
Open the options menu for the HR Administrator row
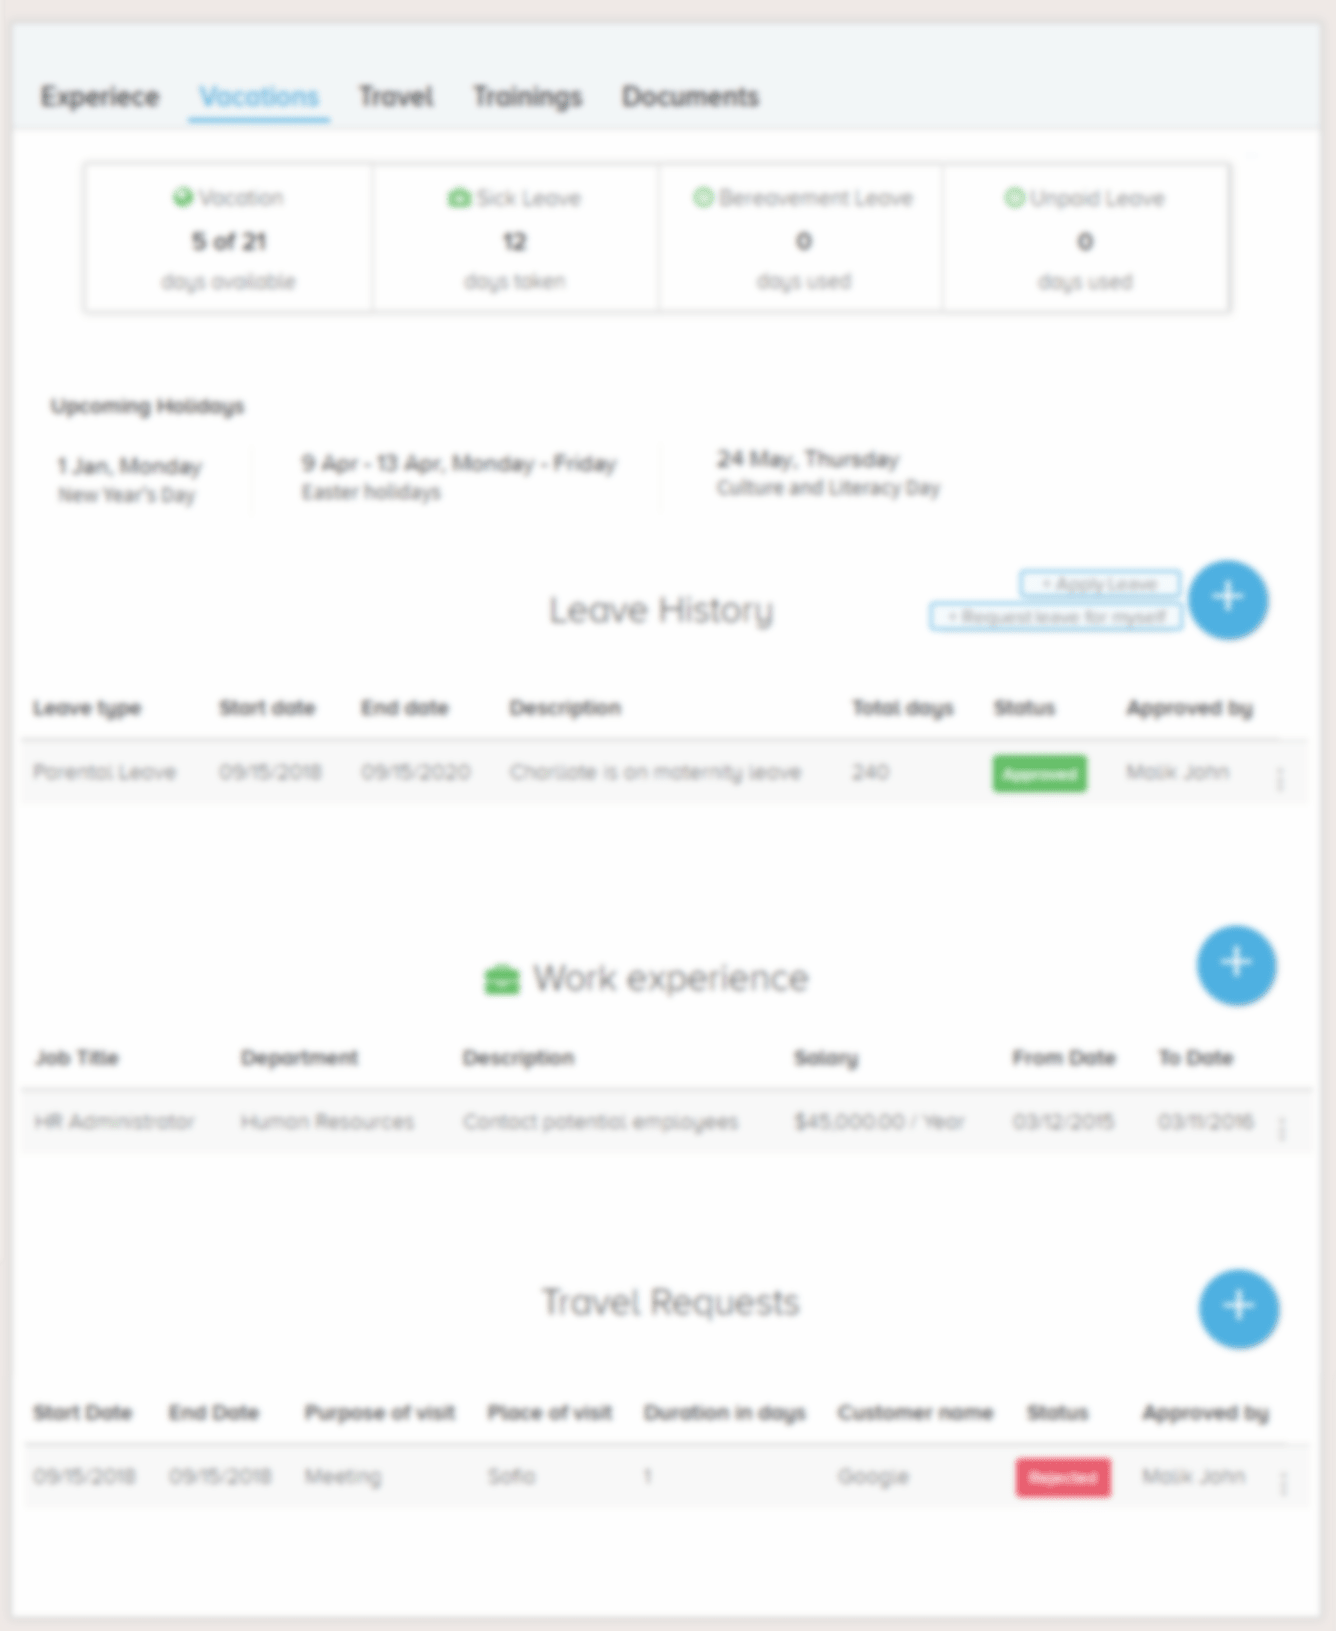tap(1282, 1129)
